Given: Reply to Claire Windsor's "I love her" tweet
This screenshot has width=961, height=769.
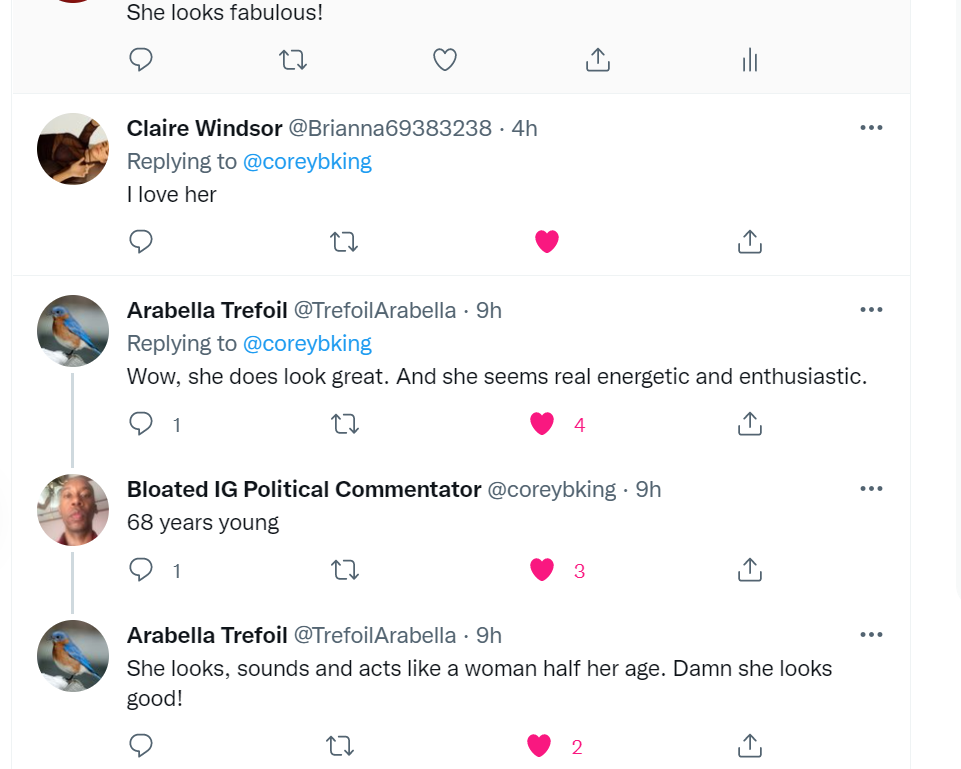Looking at the screenshot, I should point(141,241).
